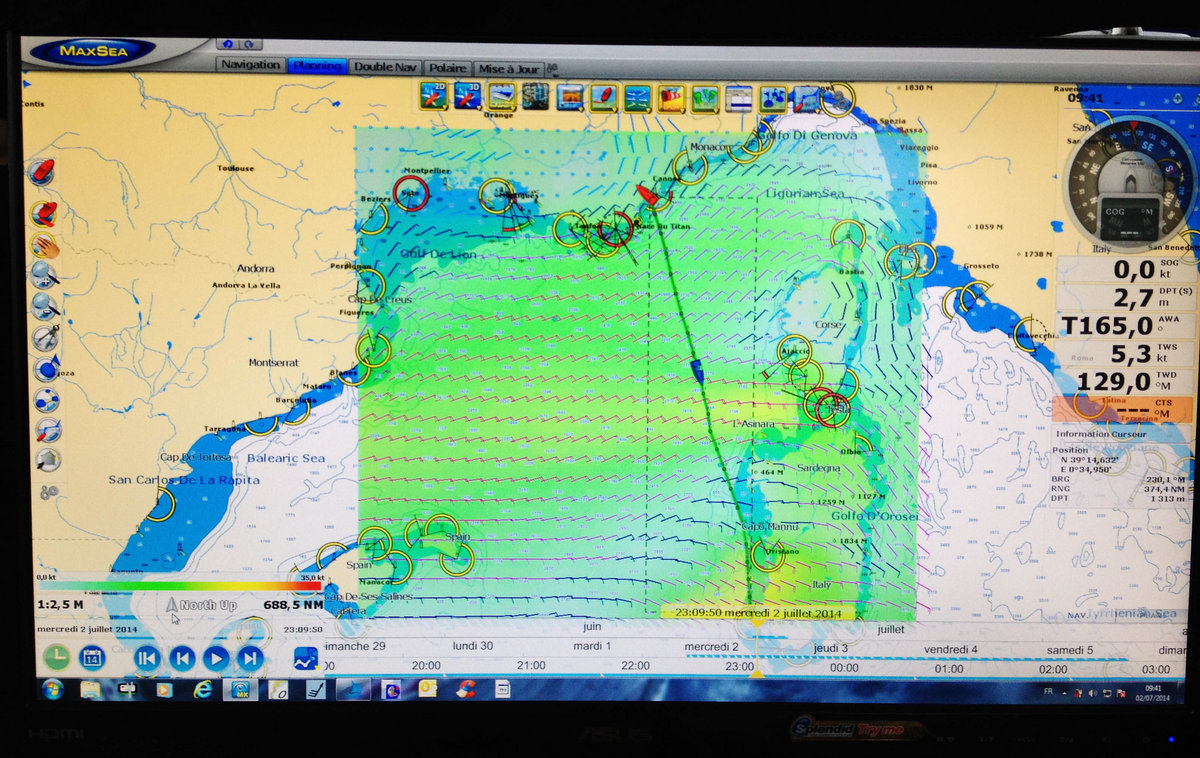Image resolution: width=1200 pixels, height=758 pixels.
Task: Open the Polaire tab
Action: 449,68
